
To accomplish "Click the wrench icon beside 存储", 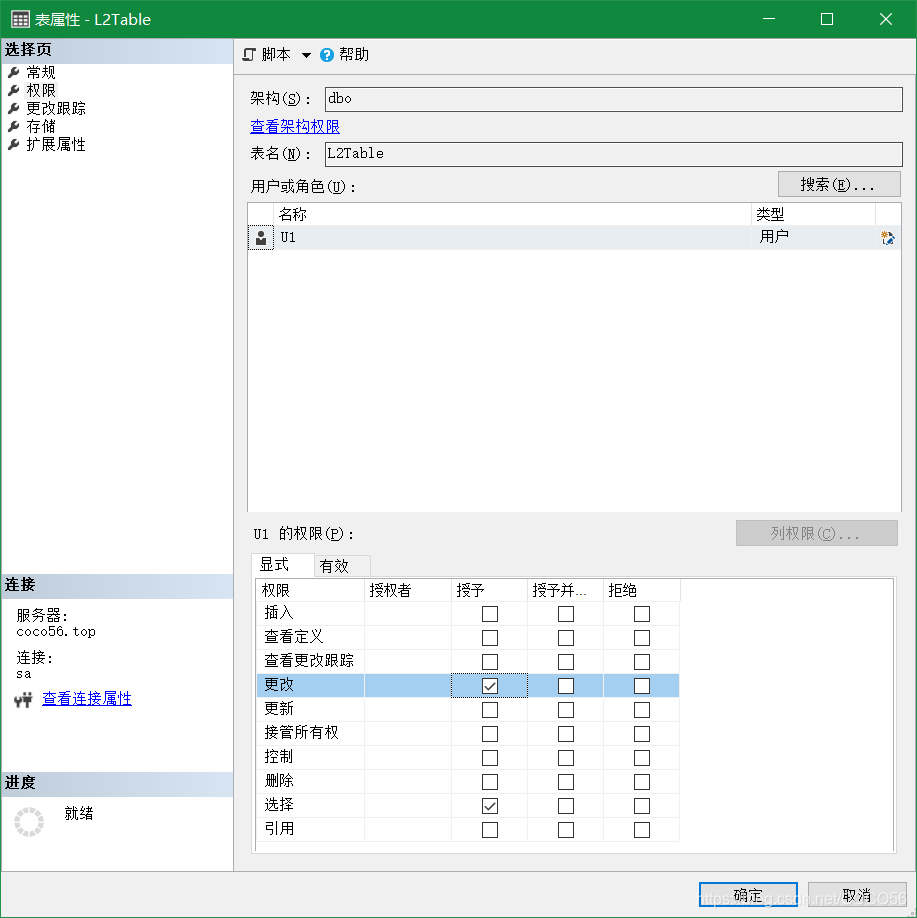I will [x=14, y=126].
